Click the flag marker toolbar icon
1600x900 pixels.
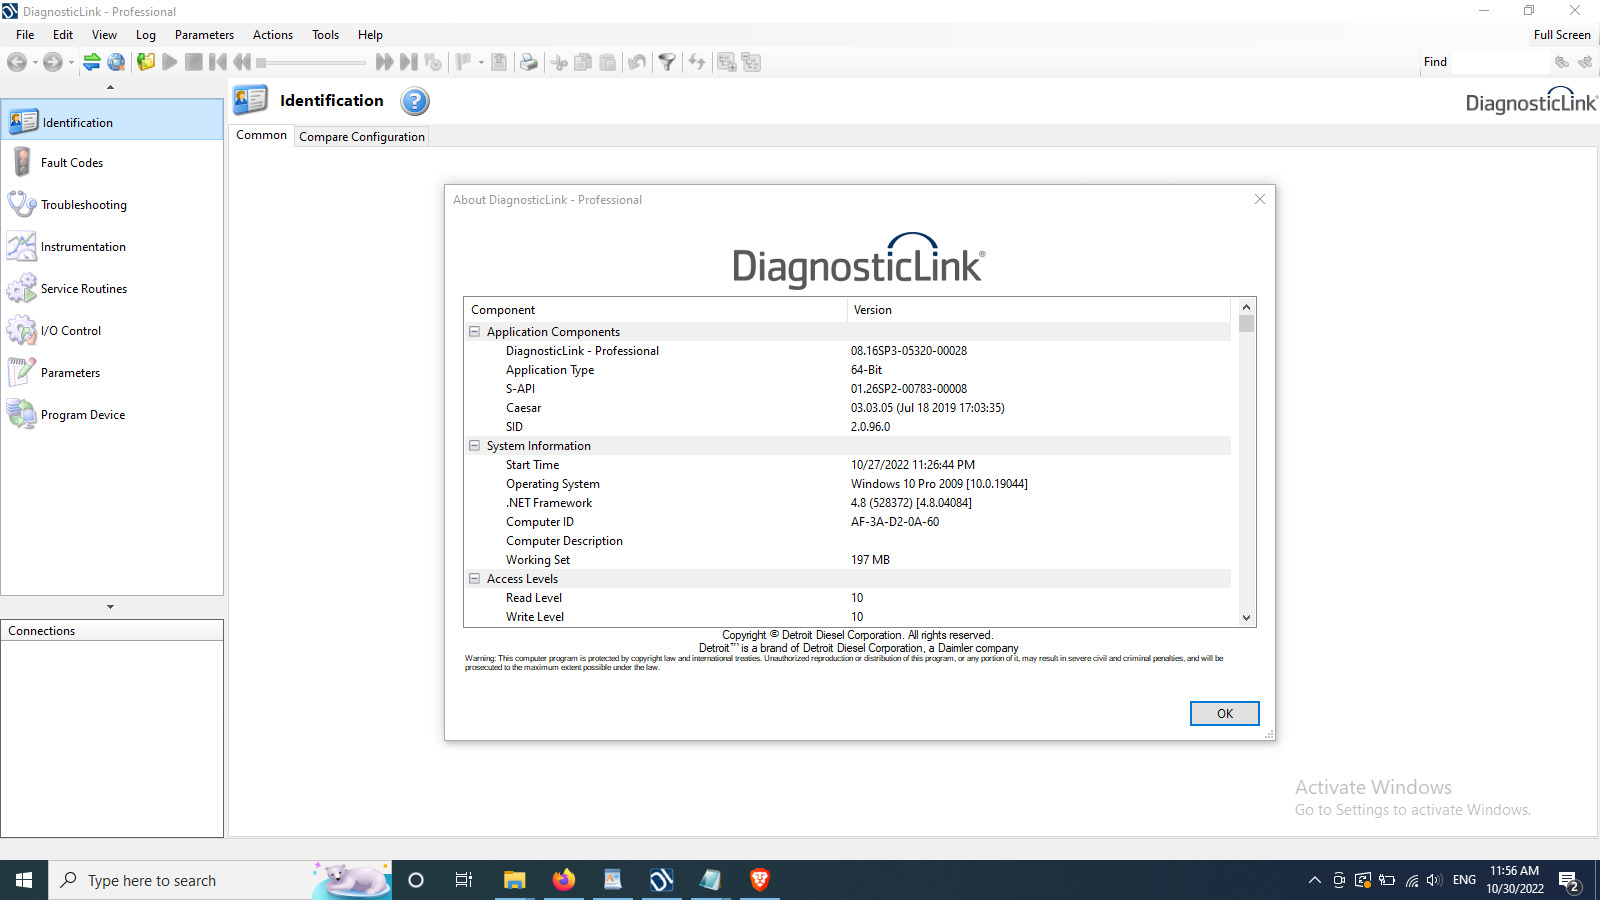click(x=463, y=62)
